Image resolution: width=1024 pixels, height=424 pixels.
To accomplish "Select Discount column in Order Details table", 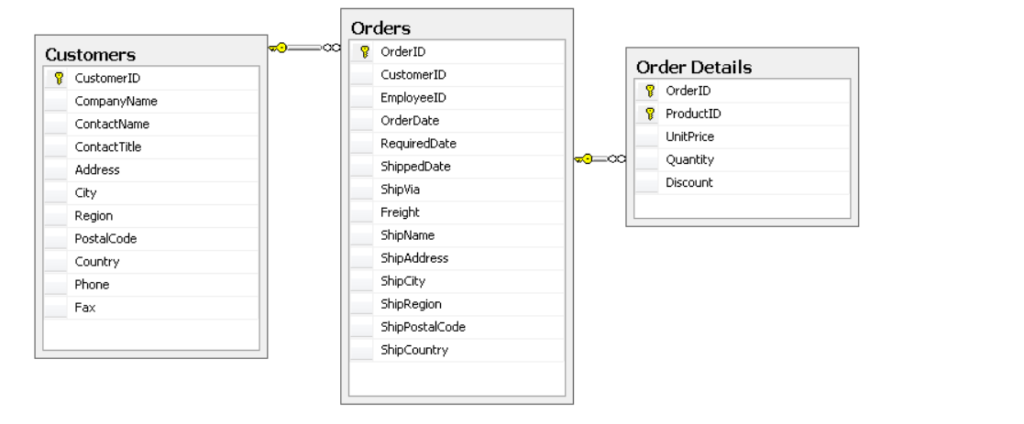I will pyautogui.click(x=742, y=182).
